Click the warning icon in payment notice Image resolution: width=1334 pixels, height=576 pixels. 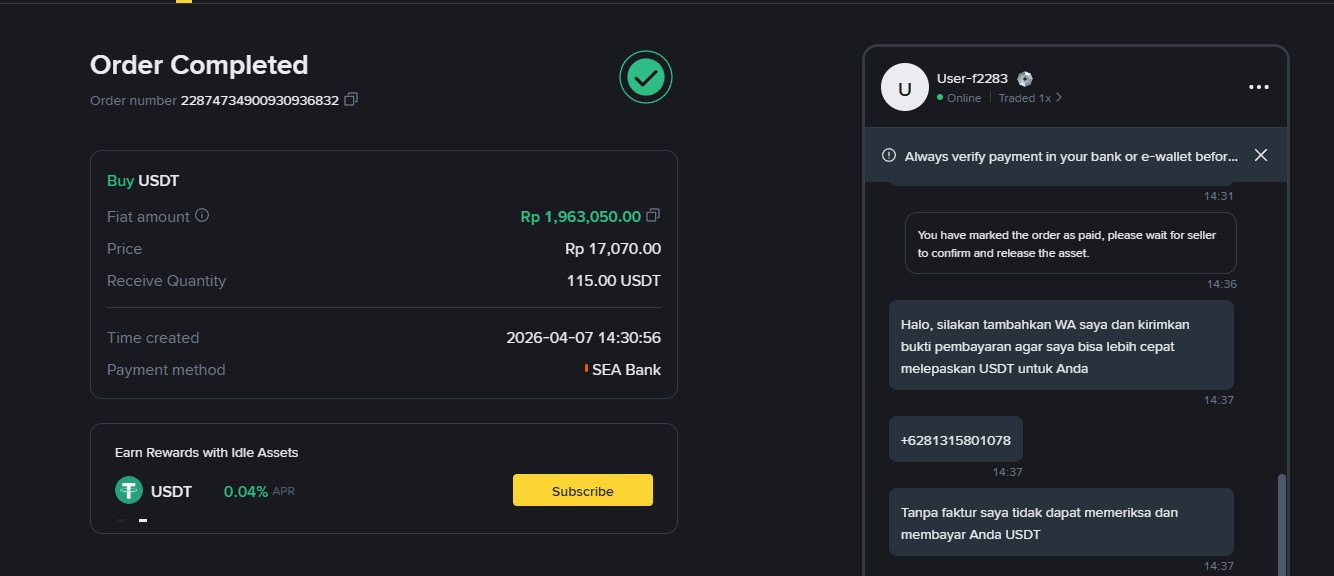tap(888, 155)
